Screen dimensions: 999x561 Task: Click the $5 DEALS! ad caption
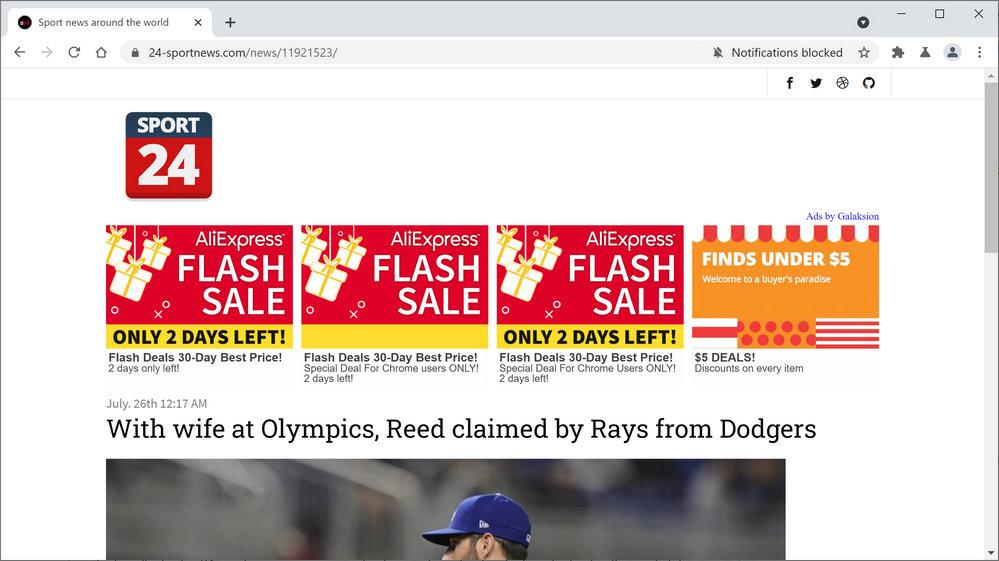point(724,357)
